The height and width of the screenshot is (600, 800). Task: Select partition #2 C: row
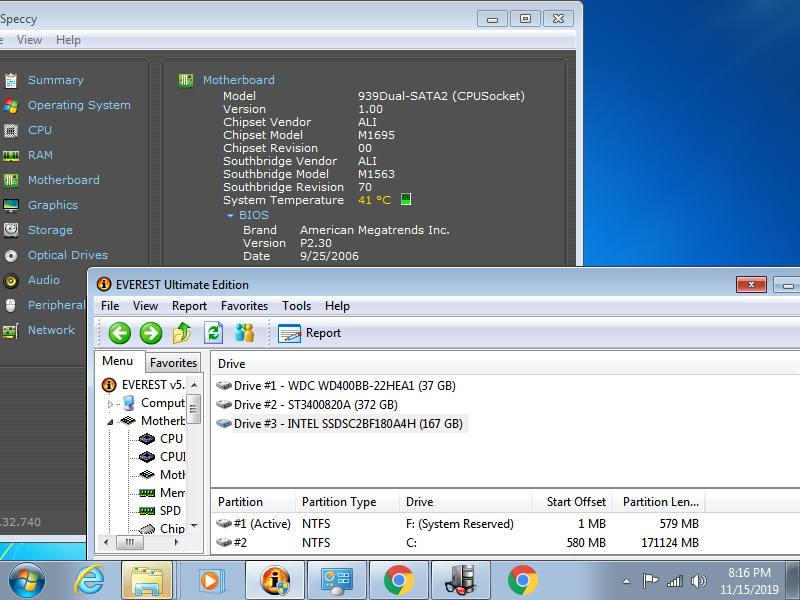(x=457, y=543)
